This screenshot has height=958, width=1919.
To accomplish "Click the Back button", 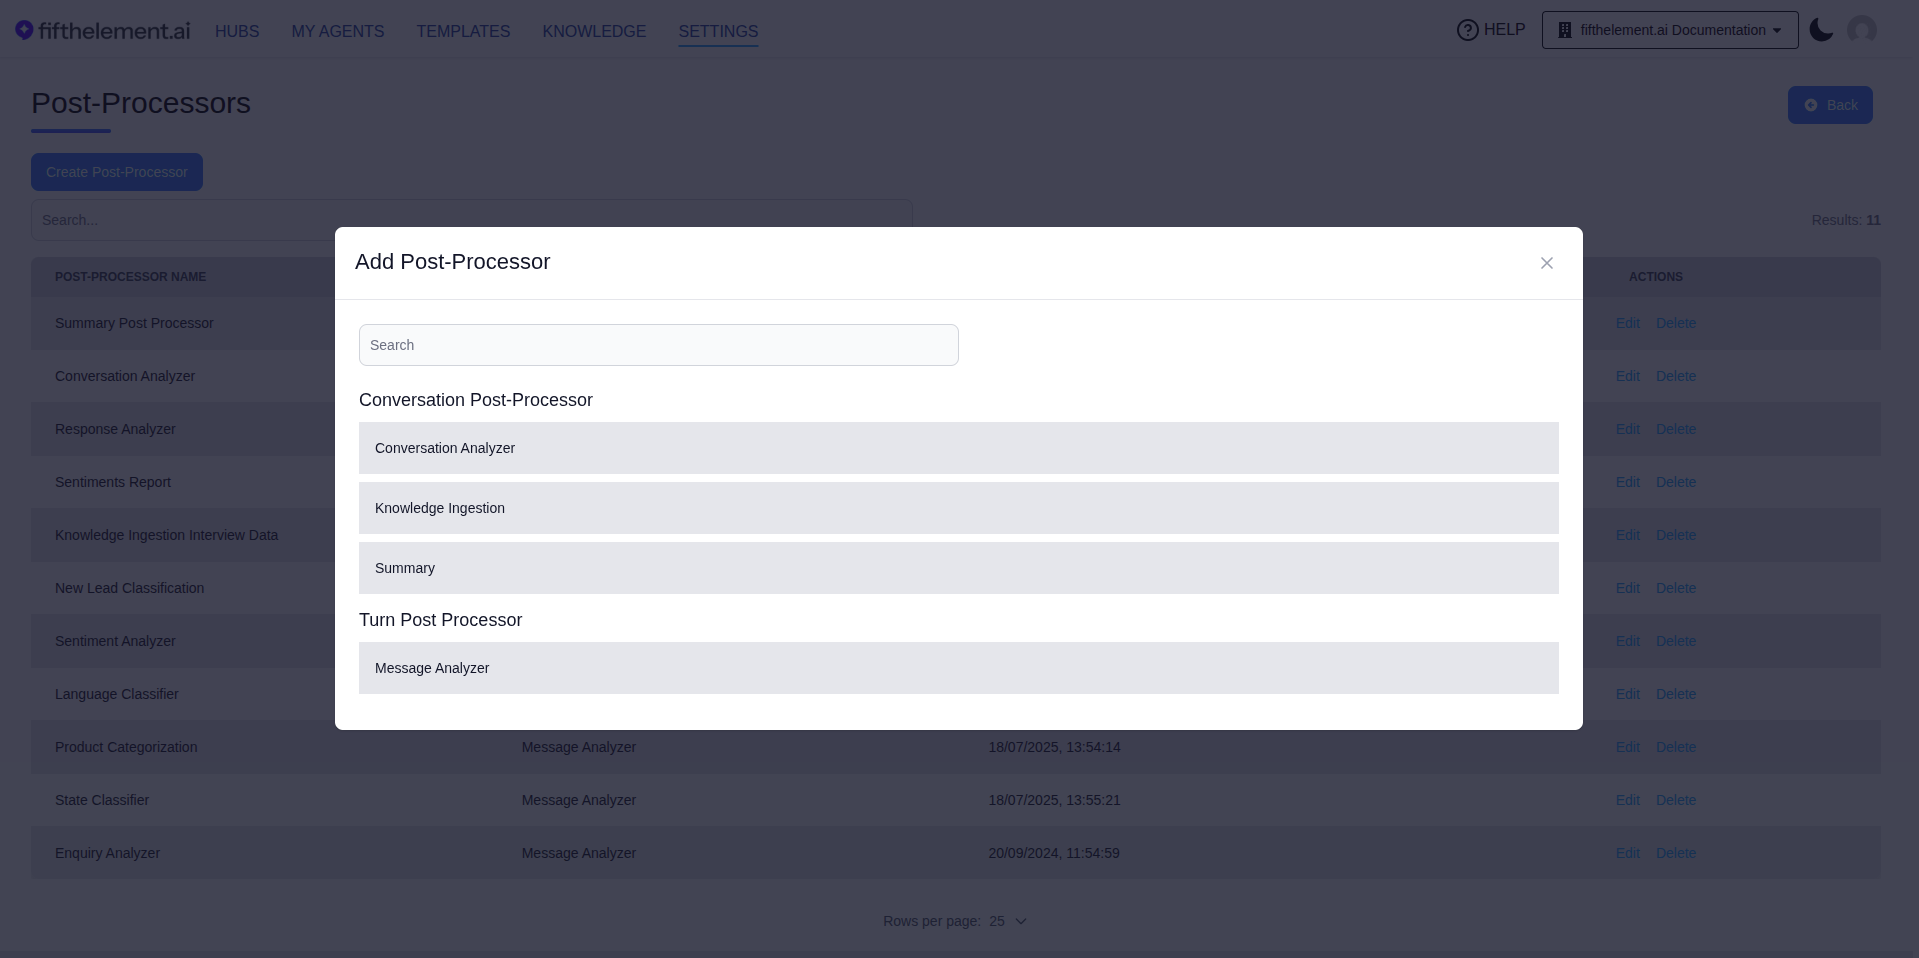I will (1829, 105).
